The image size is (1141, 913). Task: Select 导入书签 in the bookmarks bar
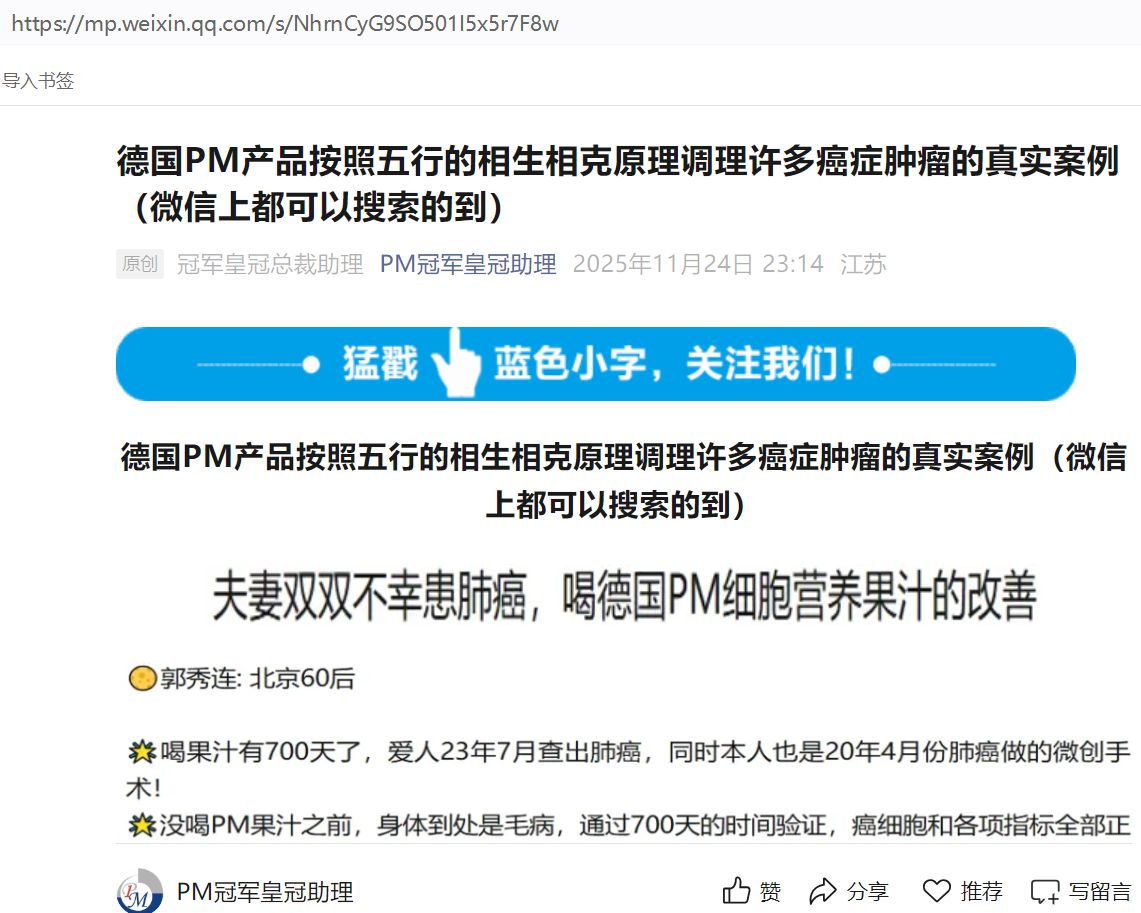tap(38, 81)
